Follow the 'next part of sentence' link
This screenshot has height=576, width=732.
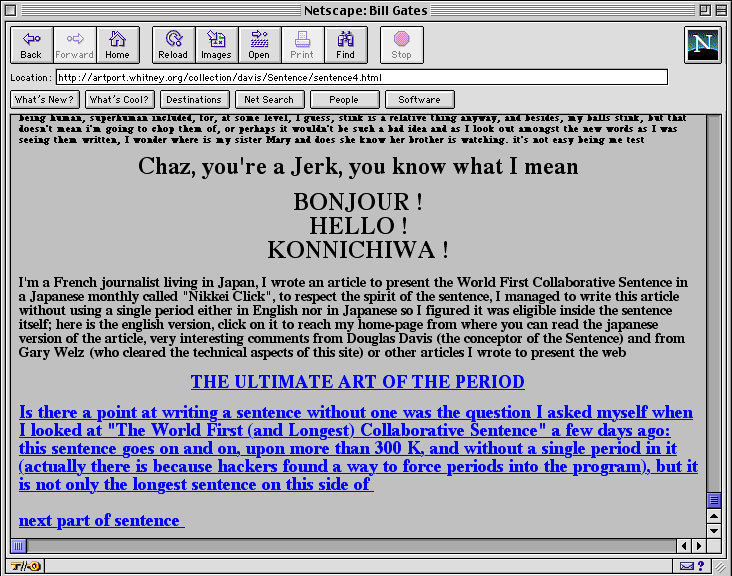pos(101,520)
